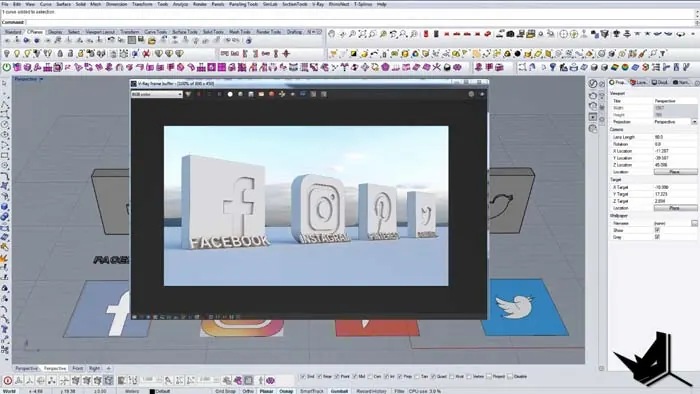Select the Circle tool in left sidebar

pos(4,124)
